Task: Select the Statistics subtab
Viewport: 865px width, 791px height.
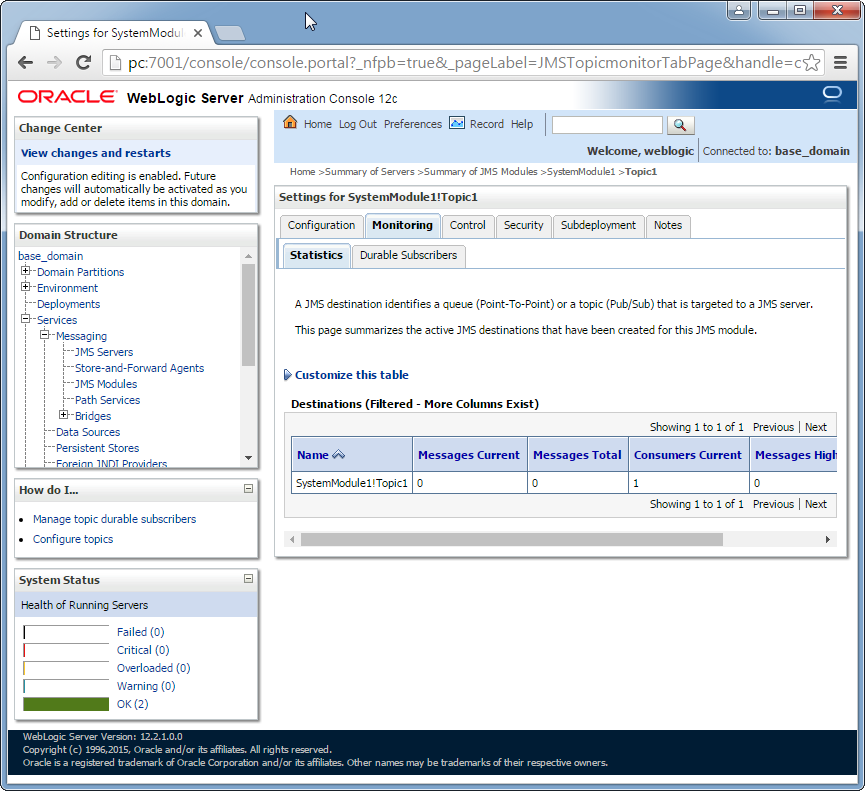Action: (x=316, y=255)
